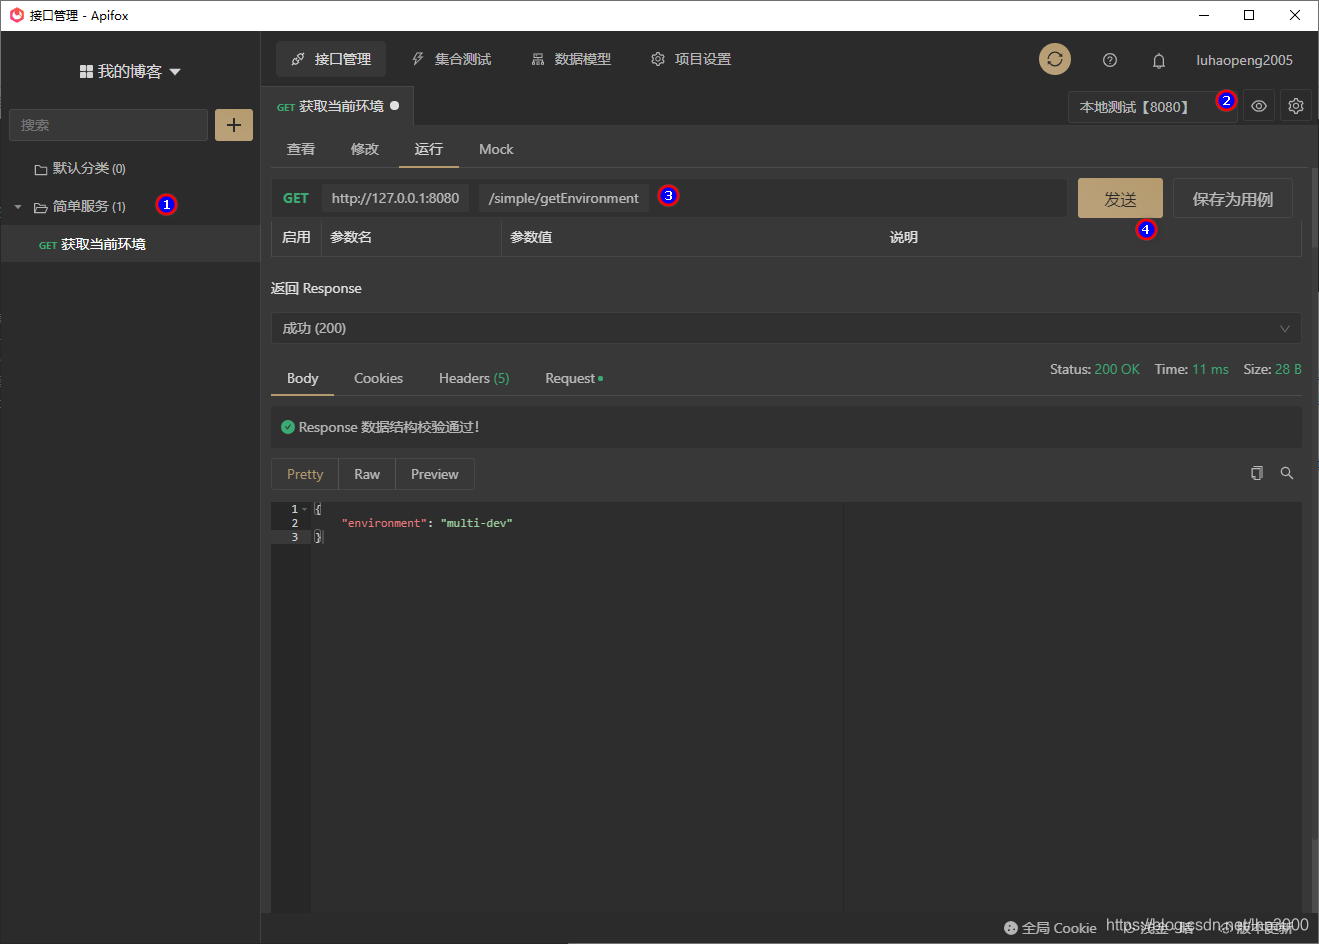Click the 简单服务 folder icon

coord(41,207)
